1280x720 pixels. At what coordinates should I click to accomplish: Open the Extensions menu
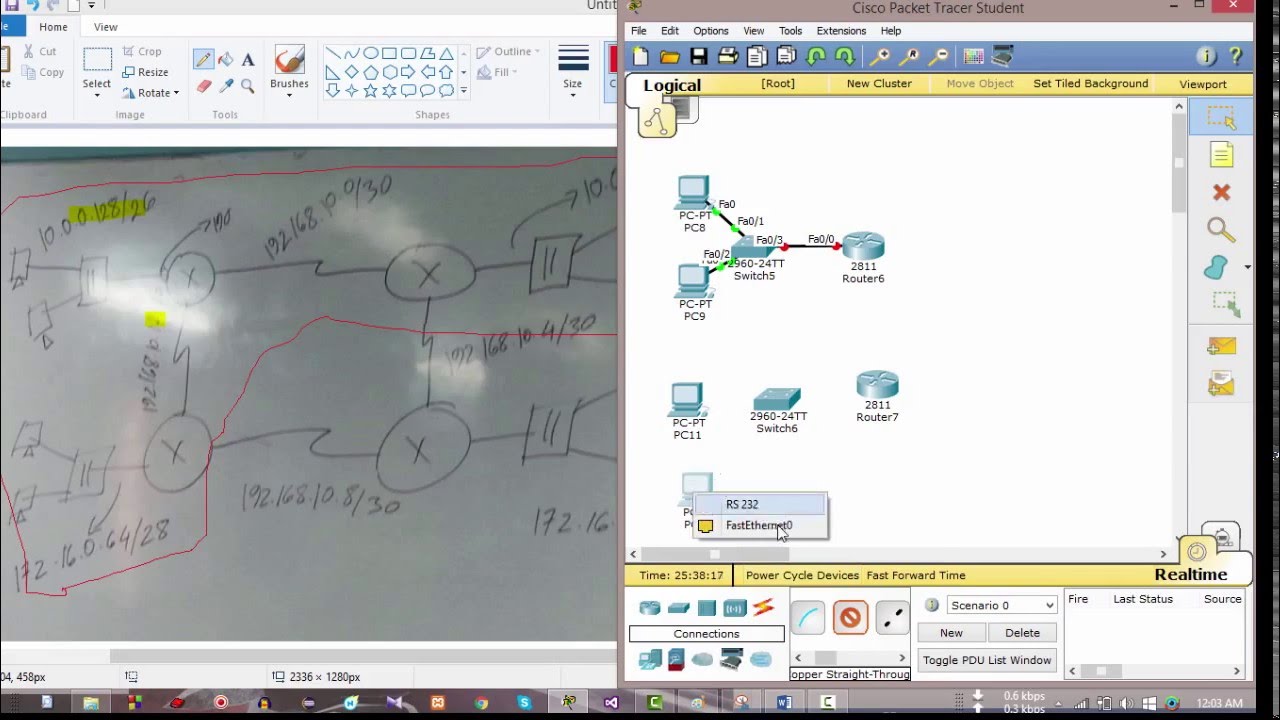click(x=841, y=31)
